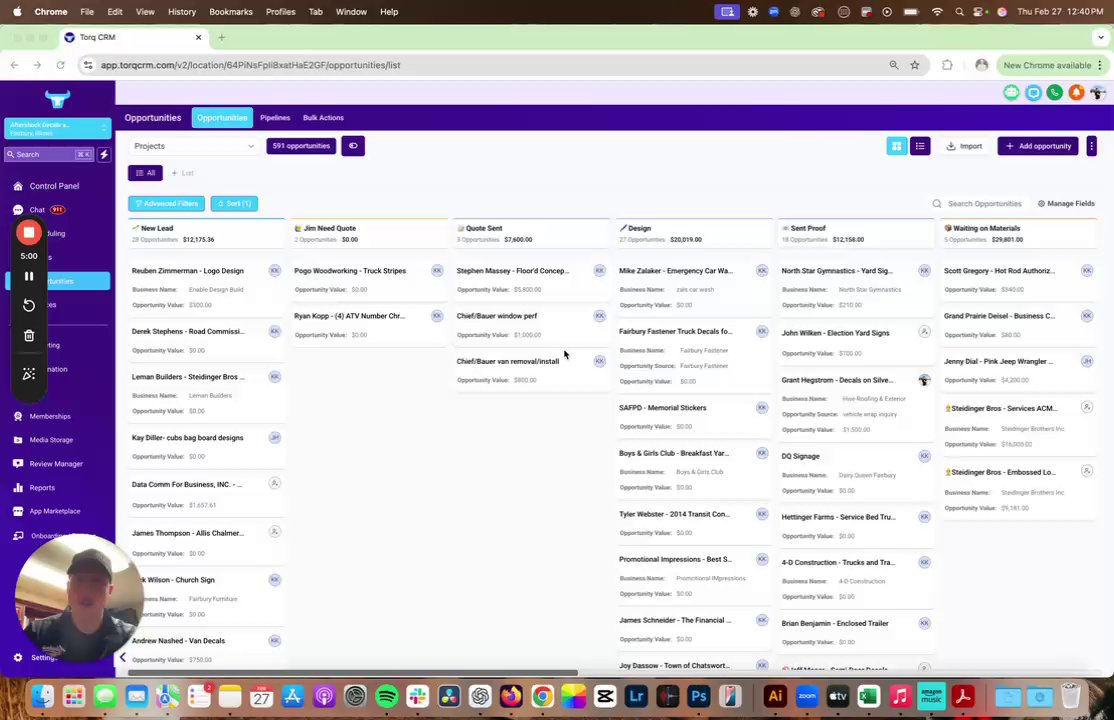The height and width of the screenshot is (720, 1114).
Task: Click the lightning bolt quick actions icon
Action: click(x=104, y=154)
